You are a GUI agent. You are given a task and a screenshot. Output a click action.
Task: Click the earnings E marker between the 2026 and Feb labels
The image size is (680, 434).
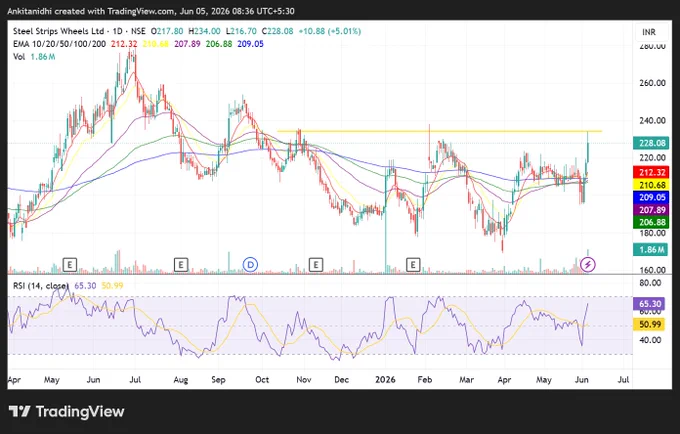[413, 264]
